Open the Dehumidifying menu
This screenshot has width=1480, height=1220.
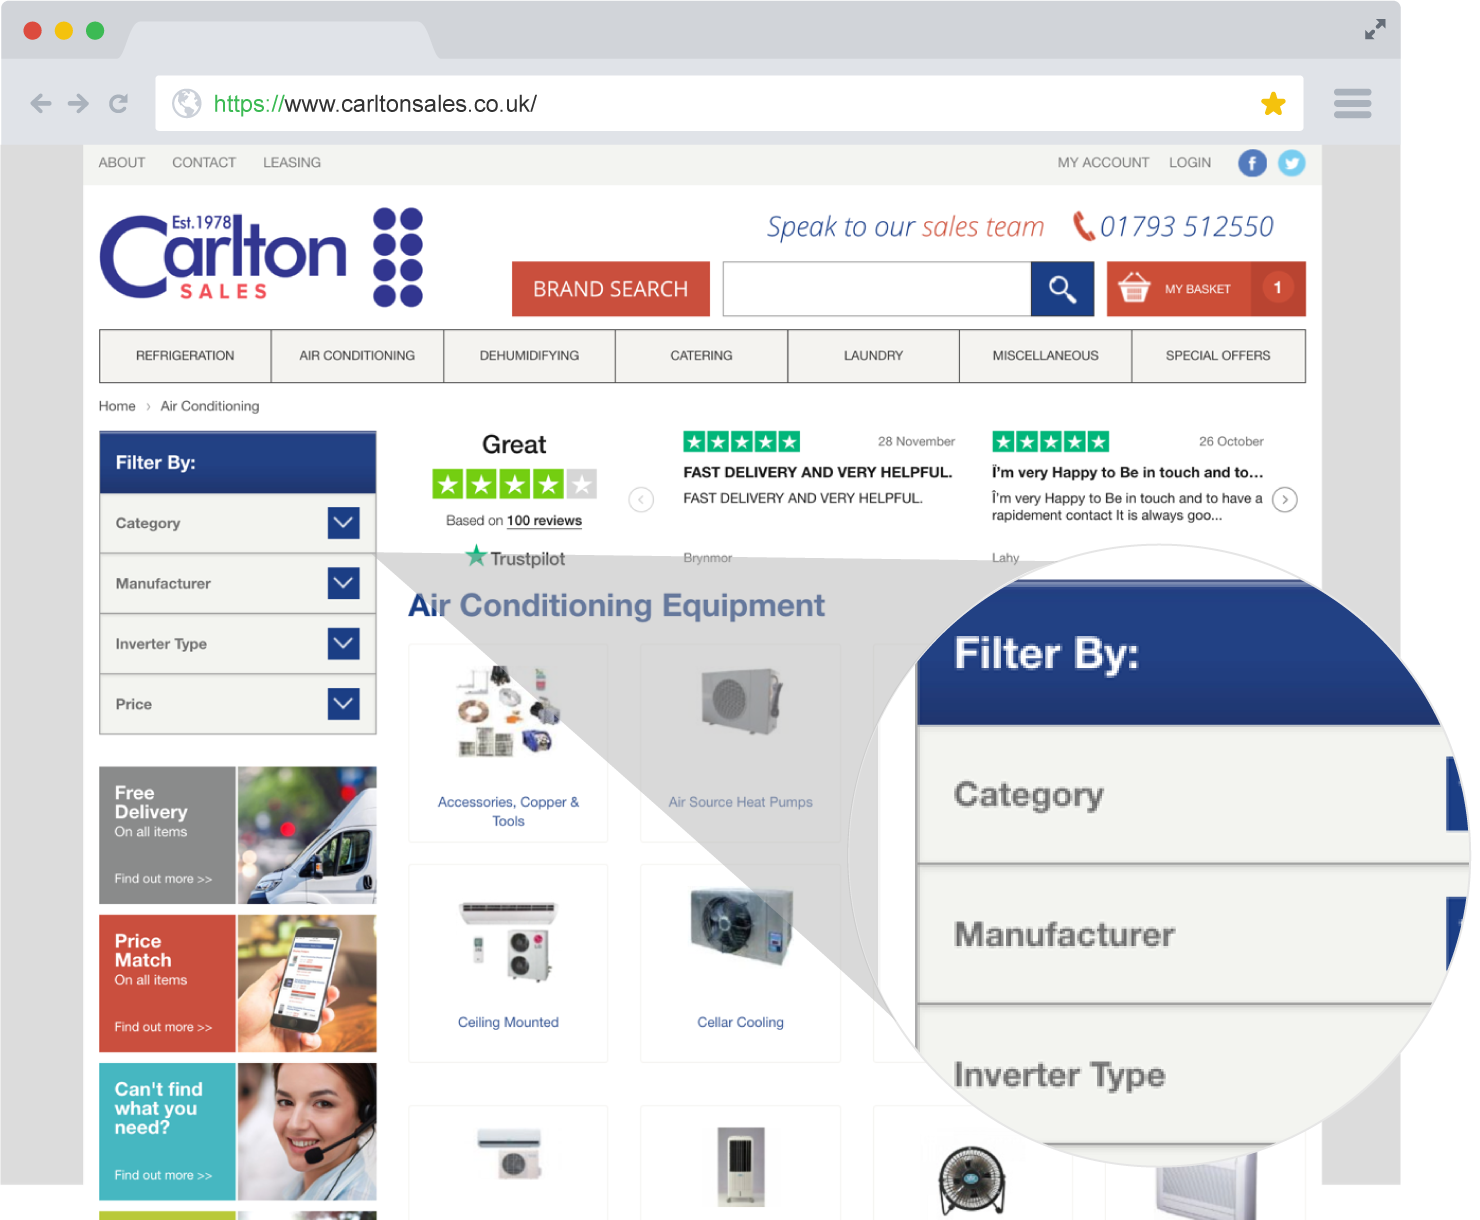tap(529, 356)
